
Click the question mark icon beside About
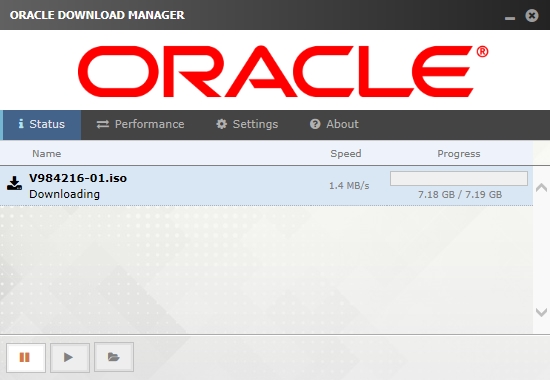tap(315, 124)
